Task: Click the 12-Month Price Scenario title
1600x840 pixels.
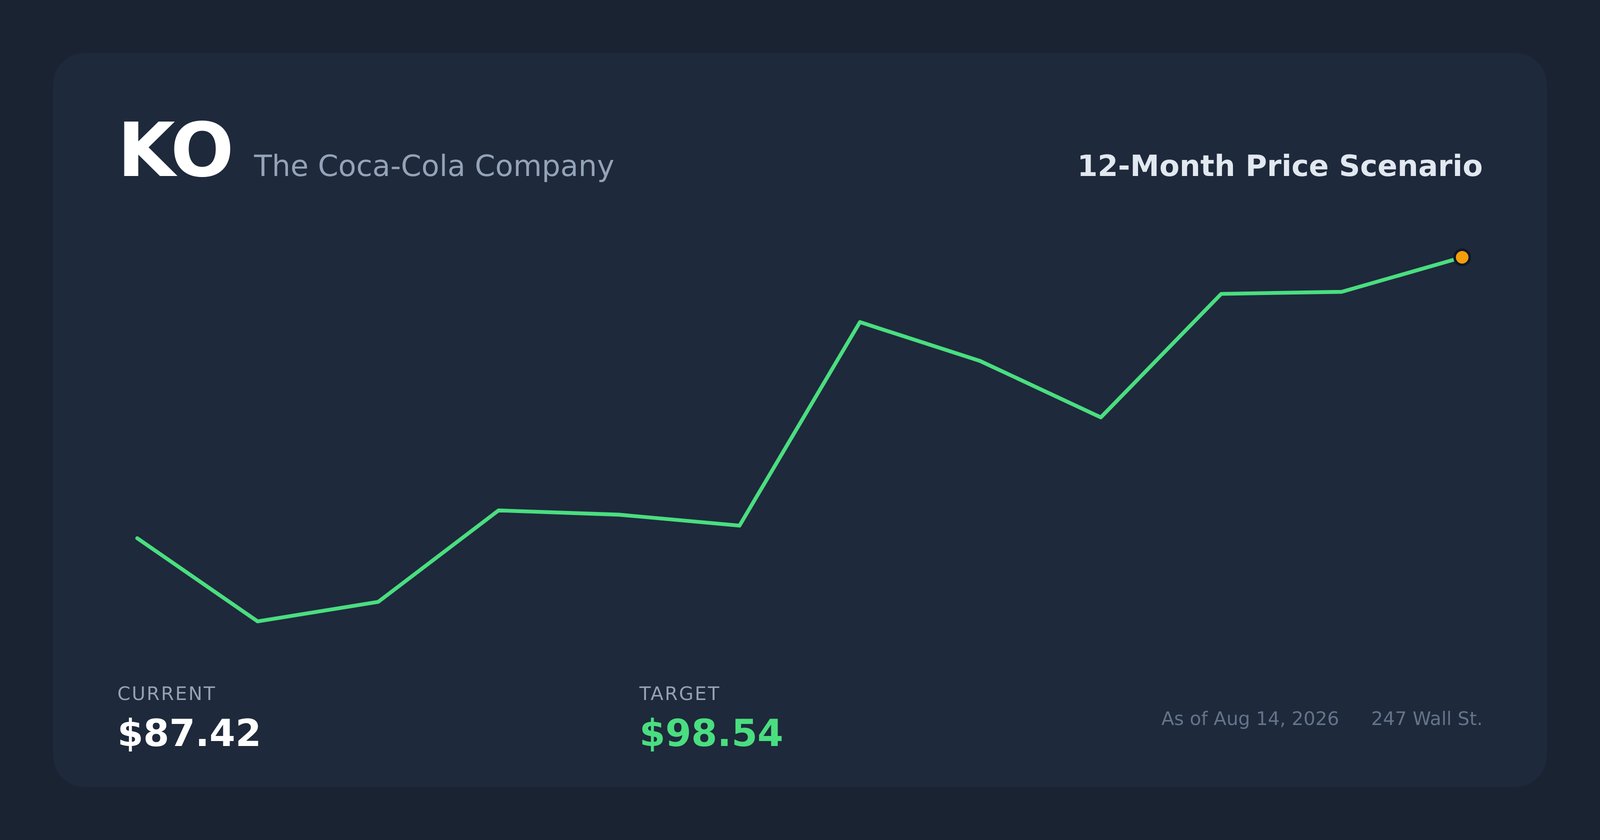Action: point(1280,166)
